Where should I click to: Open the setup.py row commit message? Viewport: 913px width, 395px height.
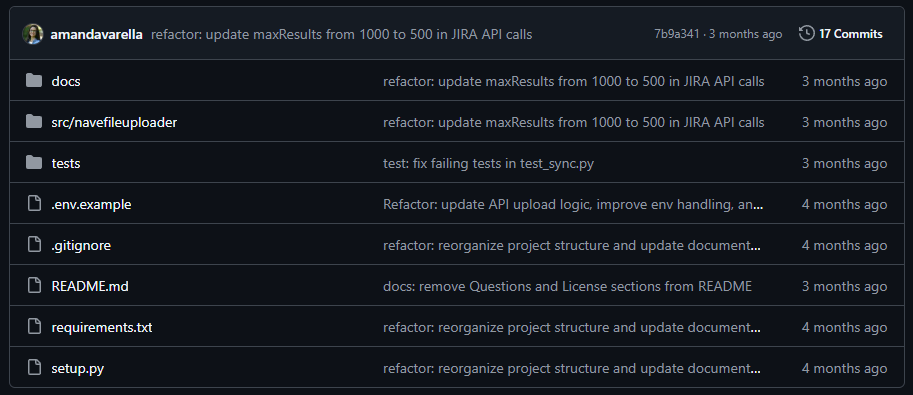tap(572, 368)
